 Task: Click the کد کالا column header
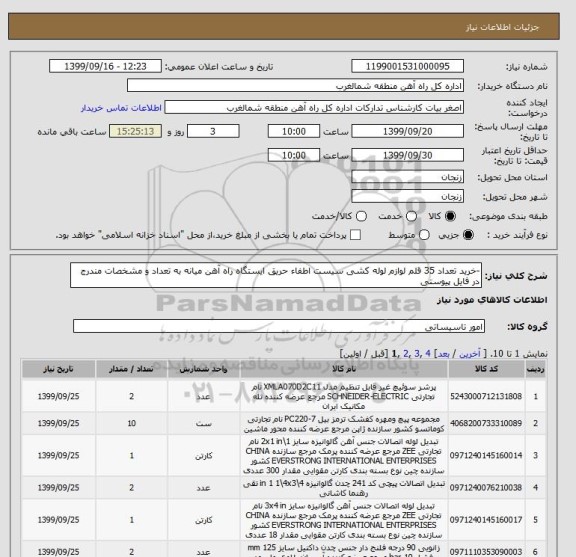point(486,369)
